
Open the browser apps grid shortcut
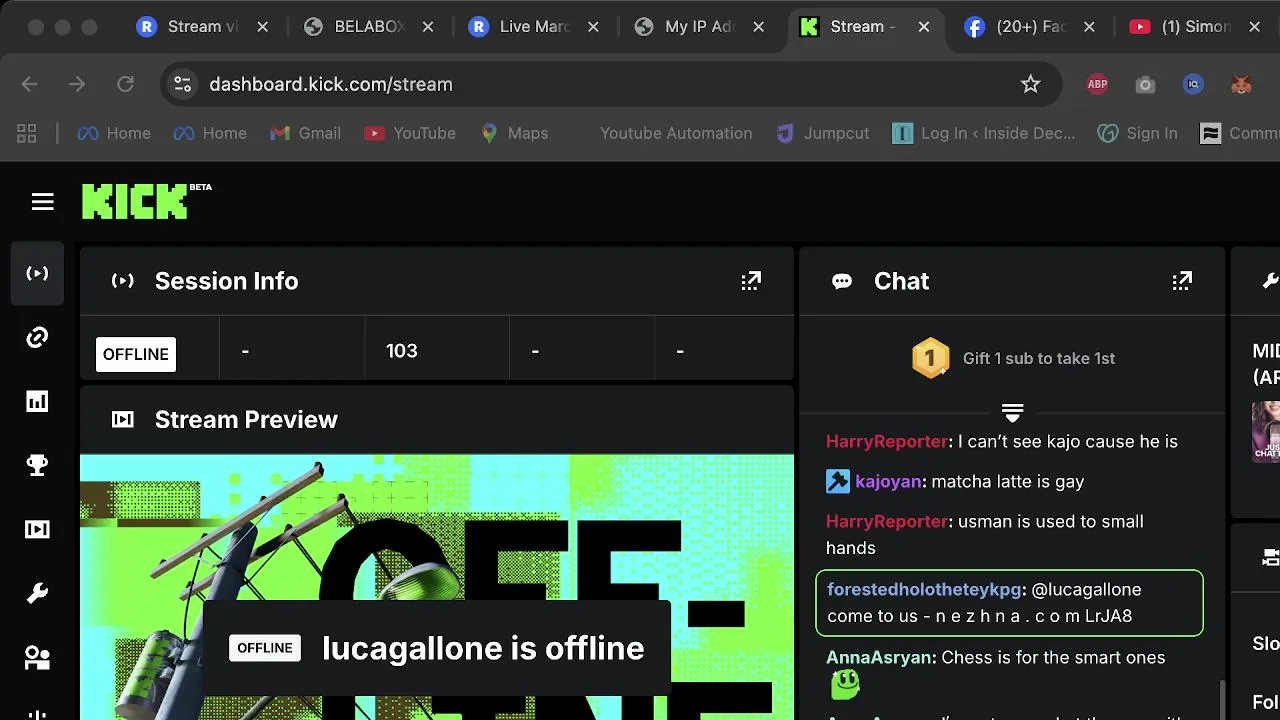[27, 133]
